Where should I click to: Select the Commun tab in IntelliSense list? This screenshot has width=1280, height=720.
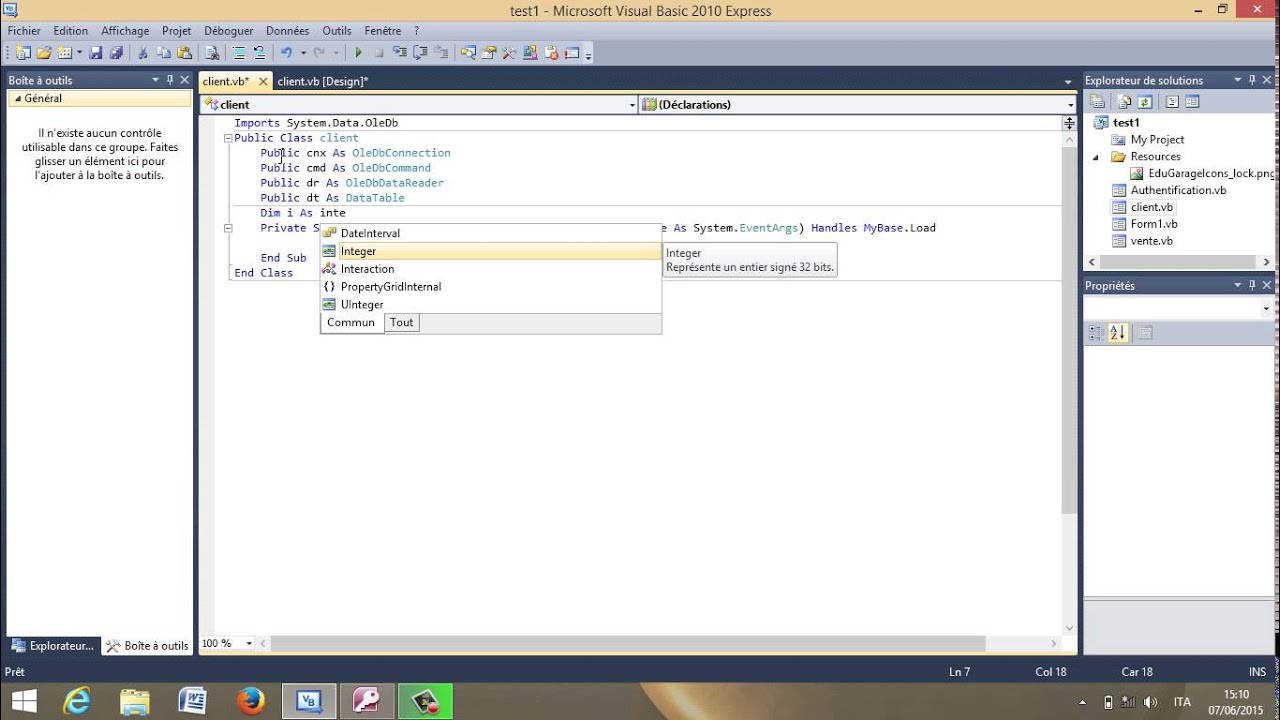tap(351, 322)
